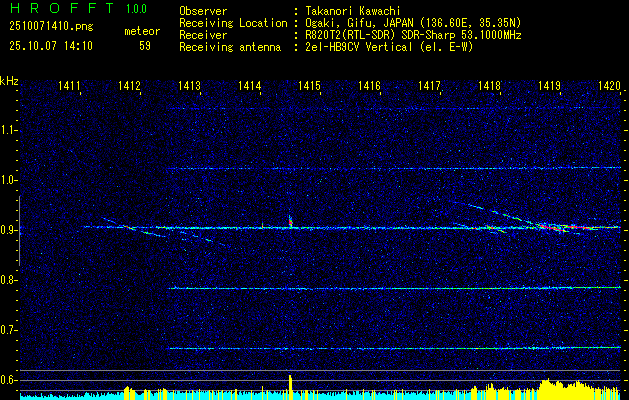Screen dimensions: 629x400
Task: Click the version number 1.0.0
Action: point(136,9)
